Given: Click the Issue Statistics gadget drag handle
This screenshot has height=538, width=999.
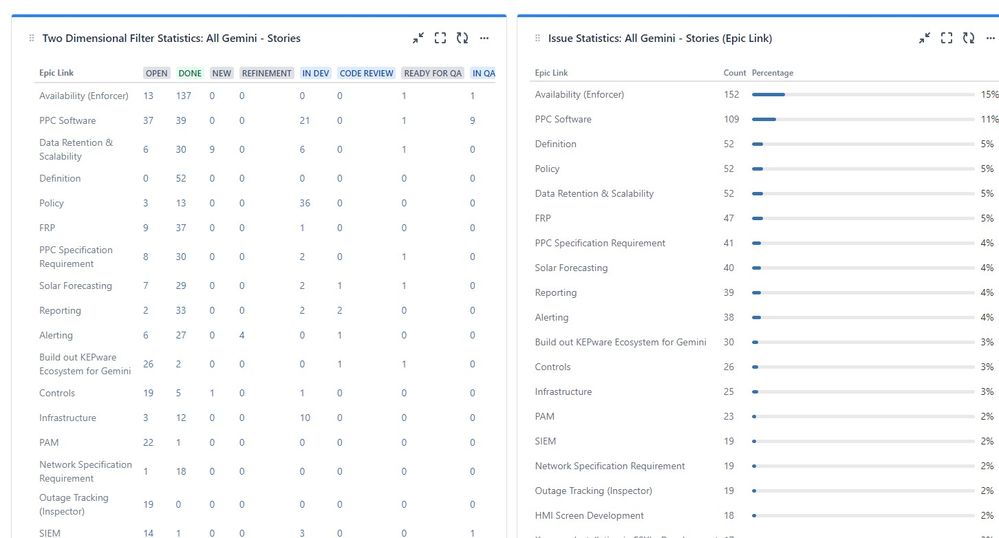Looking at the screenshot, I should 537,38.
